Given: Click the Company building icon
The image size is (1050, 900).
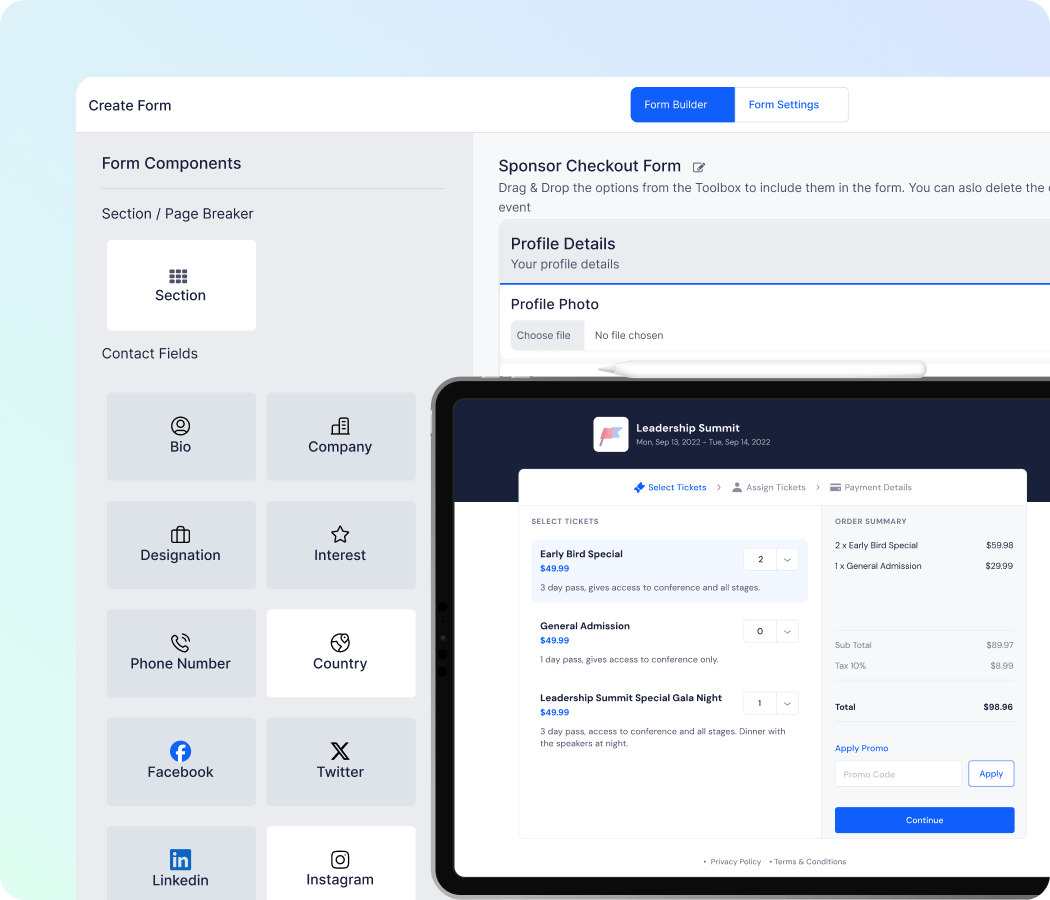Looking at the screenshot, I should pos(340,426).
